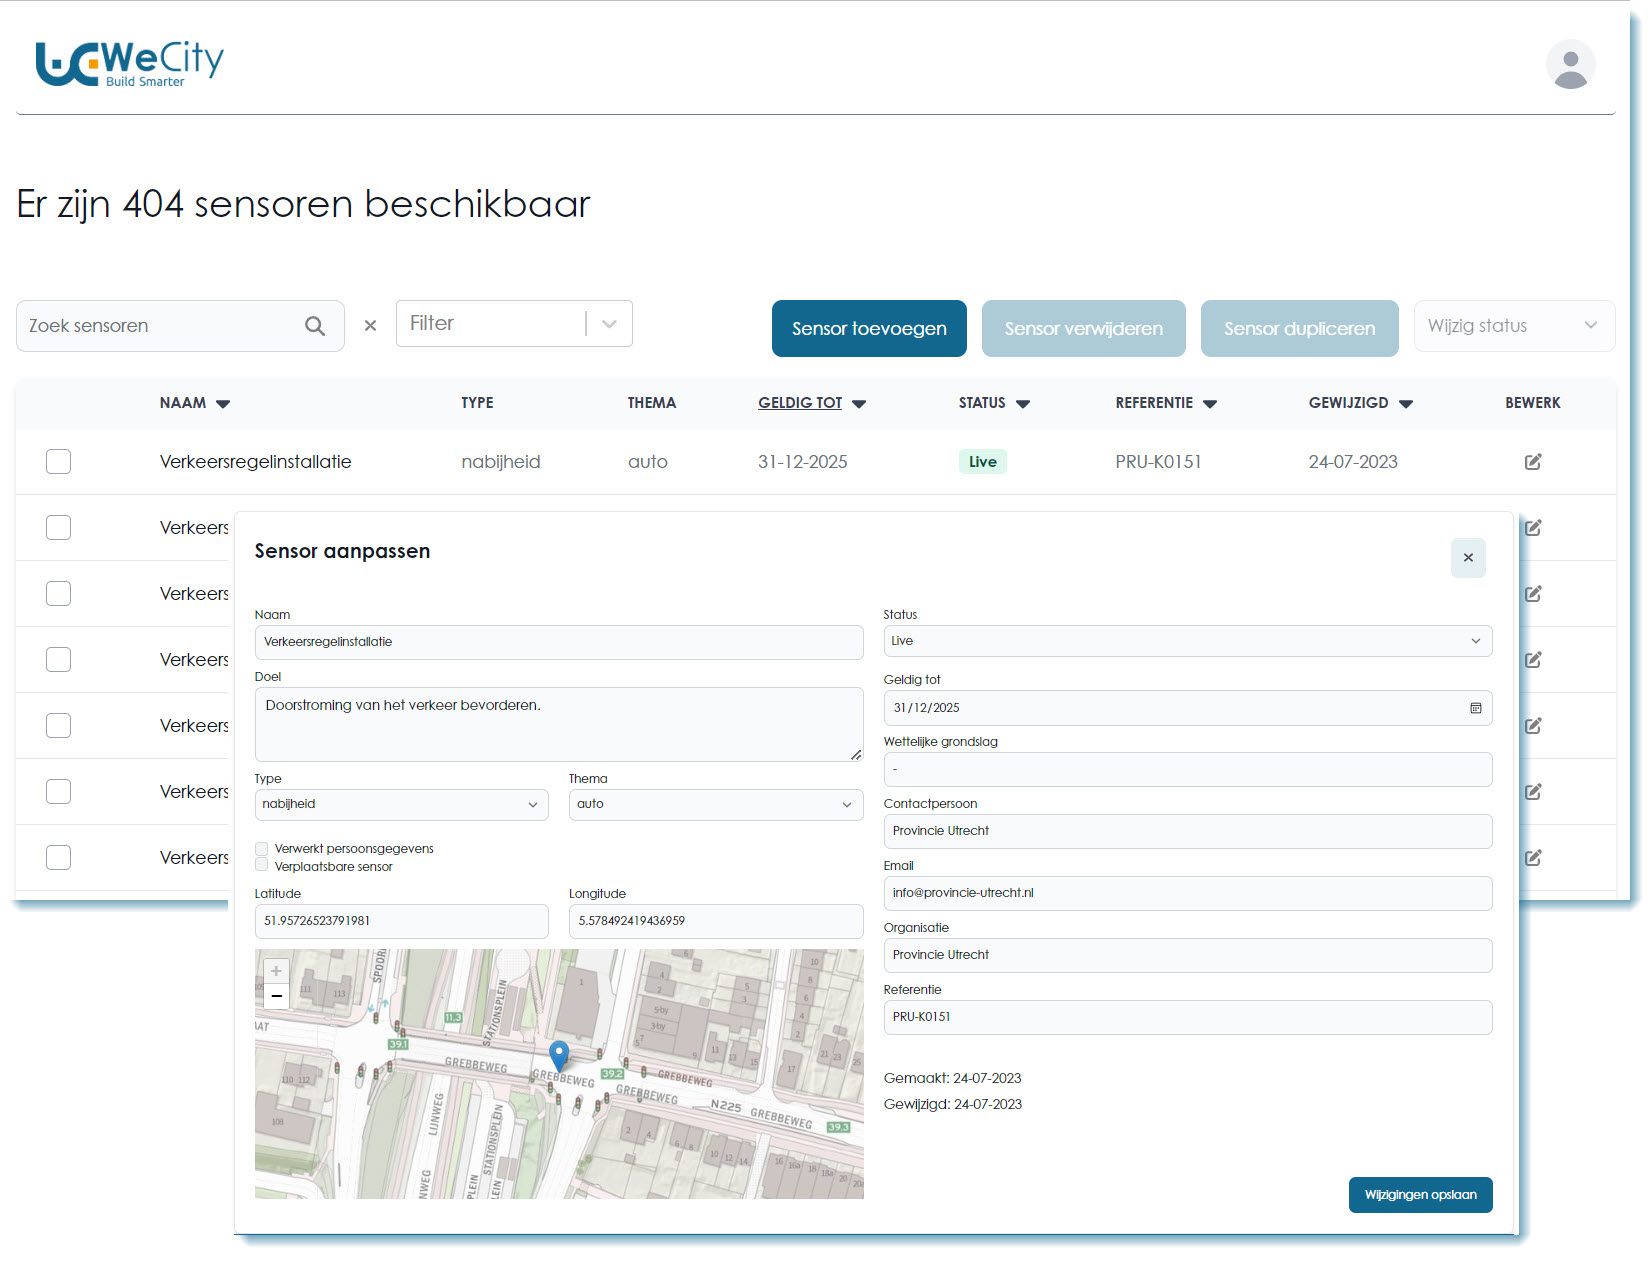Click the blue location marker on map
Viewport: 1652px width, 1268px height.
(x=559, y=1055)
